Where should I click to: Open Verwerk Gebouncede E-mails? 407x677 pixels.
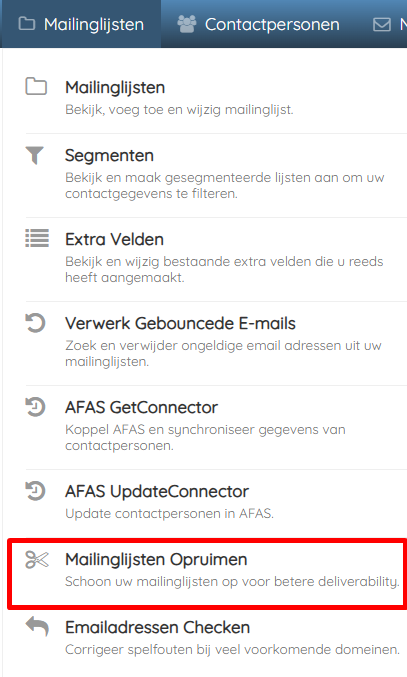pos(216,343)
